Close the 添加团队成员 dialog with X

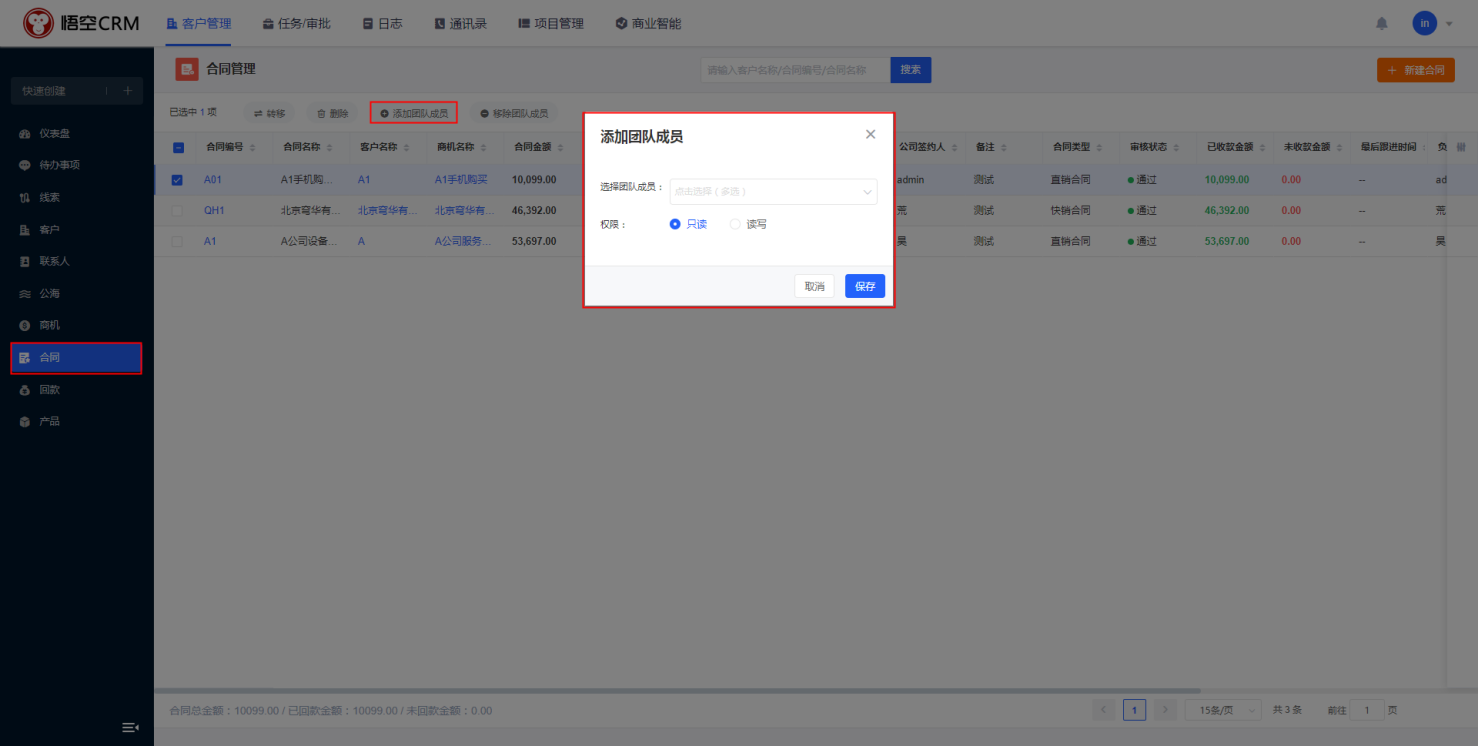tap(870, 134)
